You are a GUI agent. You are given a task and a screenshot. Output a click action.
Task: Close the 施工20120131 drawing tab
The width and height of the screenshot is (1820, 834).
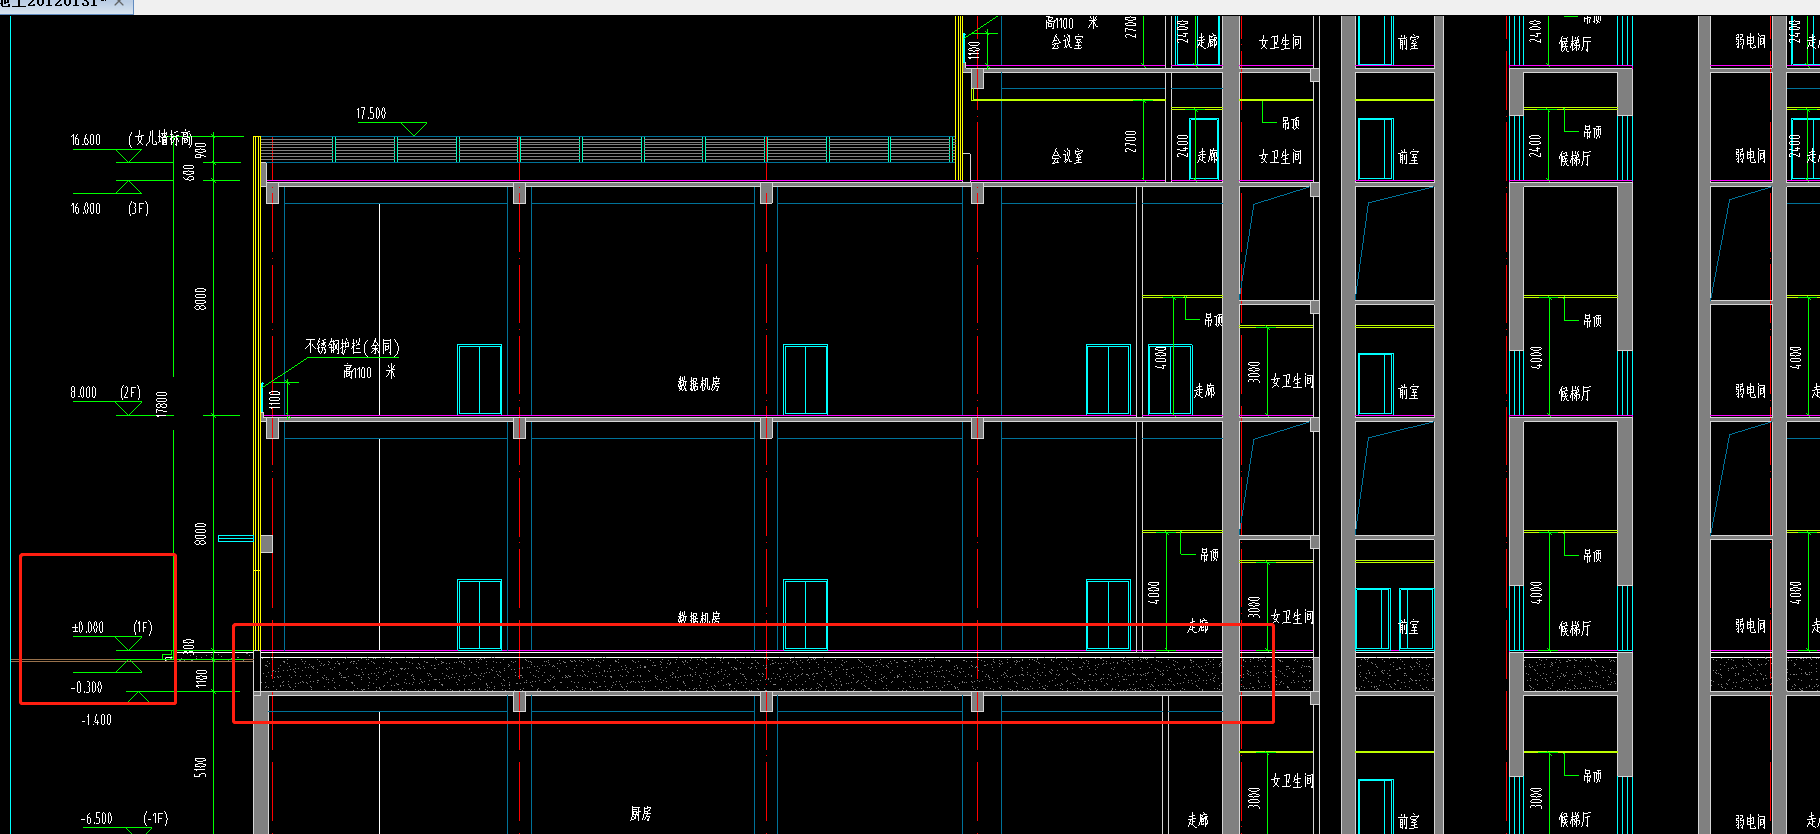119,4
